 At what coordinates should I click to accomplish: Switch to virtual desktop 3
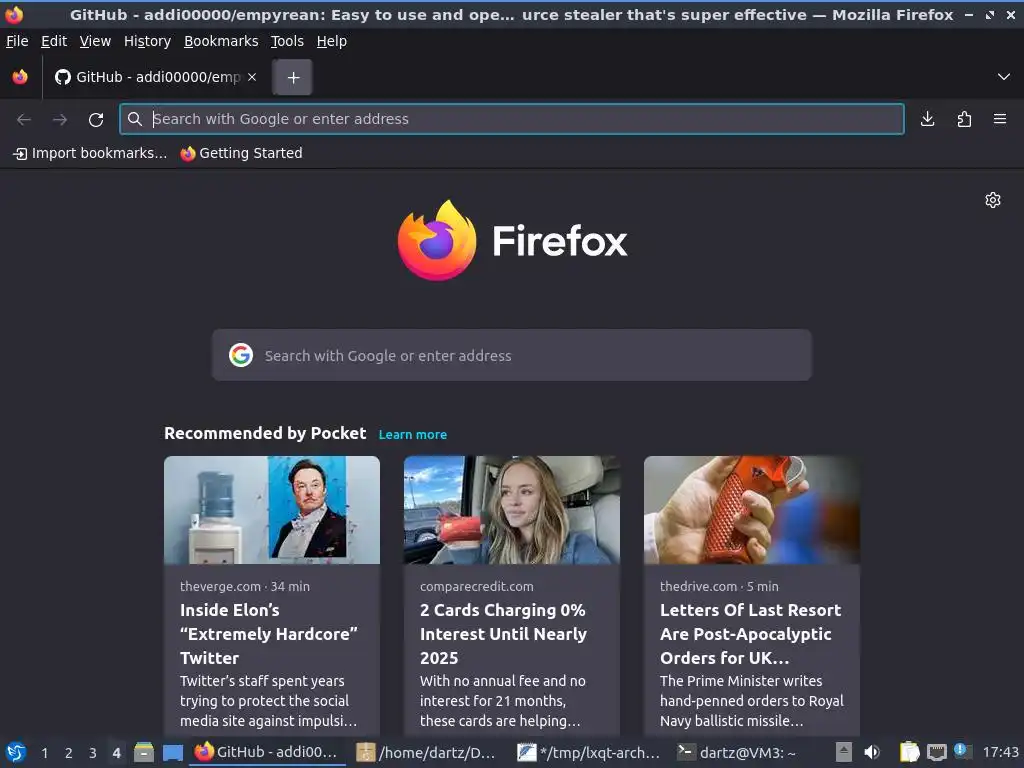[93, 753]
